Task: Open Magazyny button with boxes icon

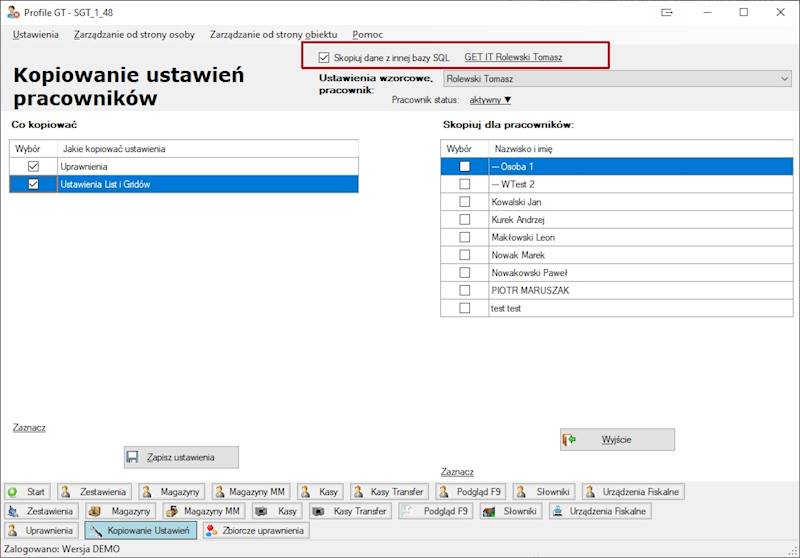Action: pyautogui.click(x=120, y=511)
